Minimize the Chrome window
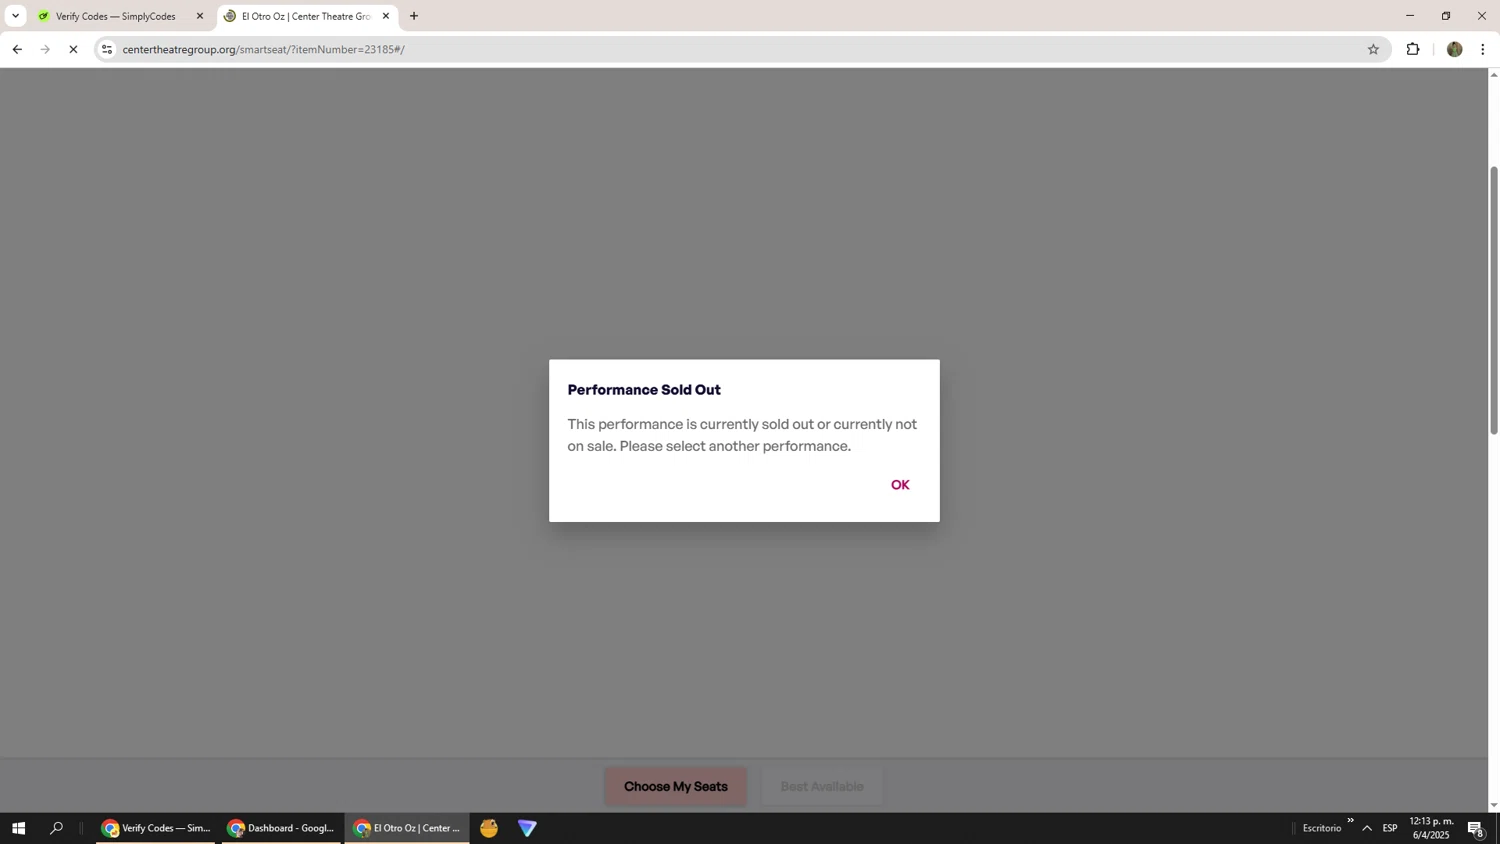Screen dimensions: 1500x844 1410,16
